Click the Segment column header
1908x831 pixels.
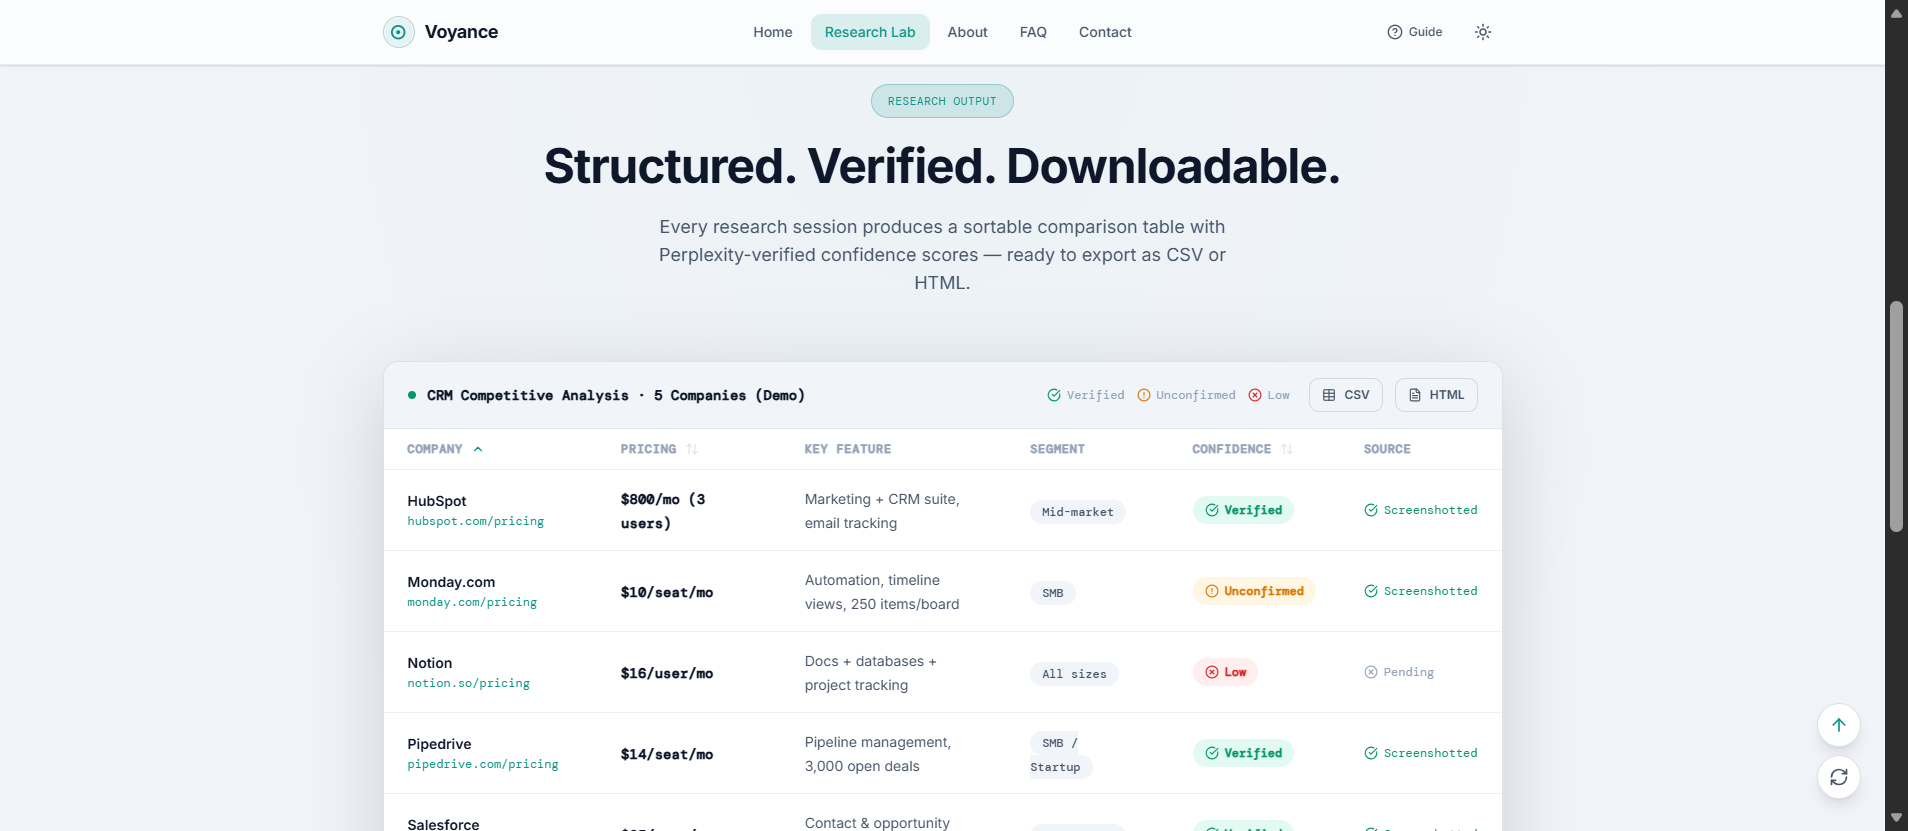click(1057, 449)
